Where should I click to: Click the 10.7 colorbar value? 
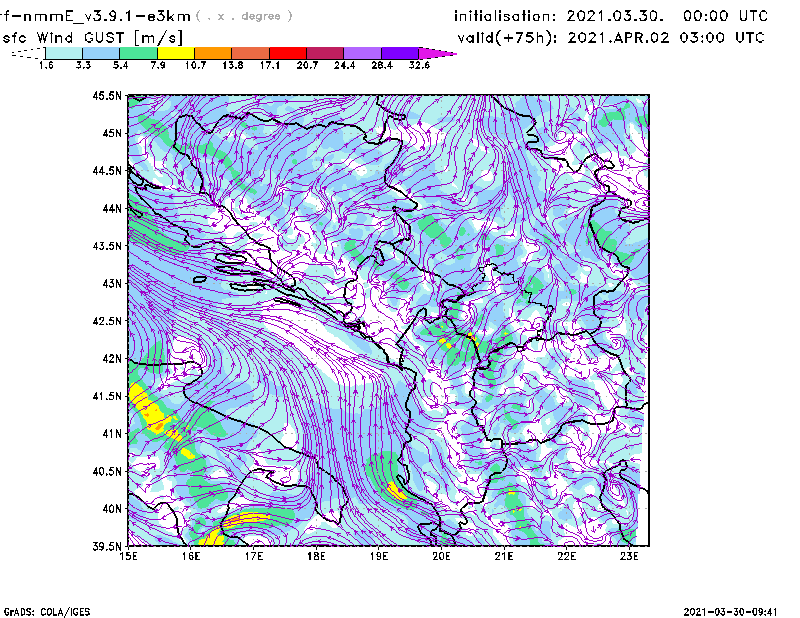pos(195,65)
